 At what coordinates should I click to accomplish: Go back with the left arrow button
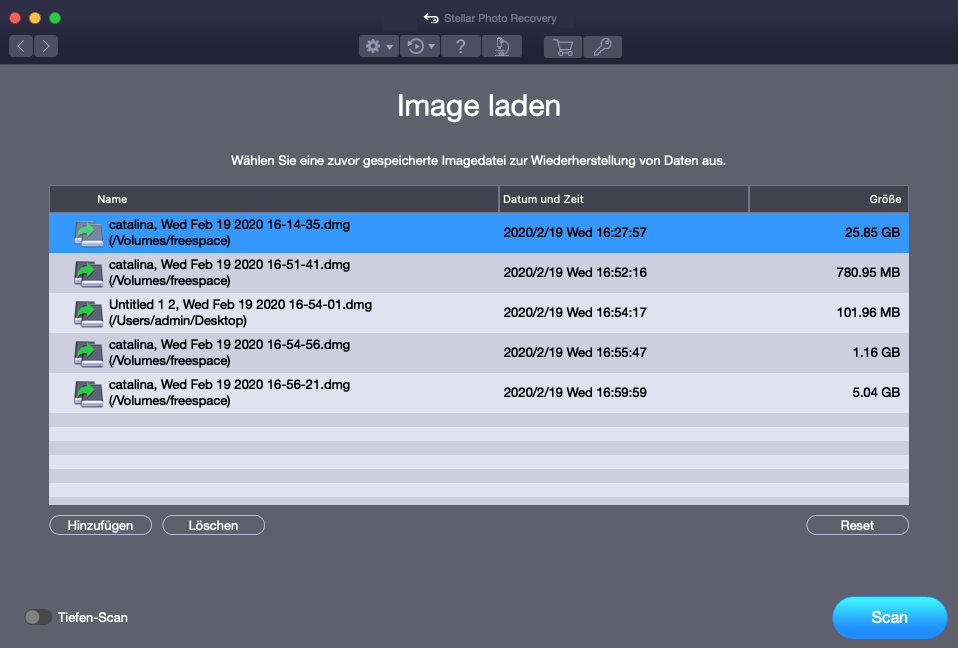[x=21, y=46]
